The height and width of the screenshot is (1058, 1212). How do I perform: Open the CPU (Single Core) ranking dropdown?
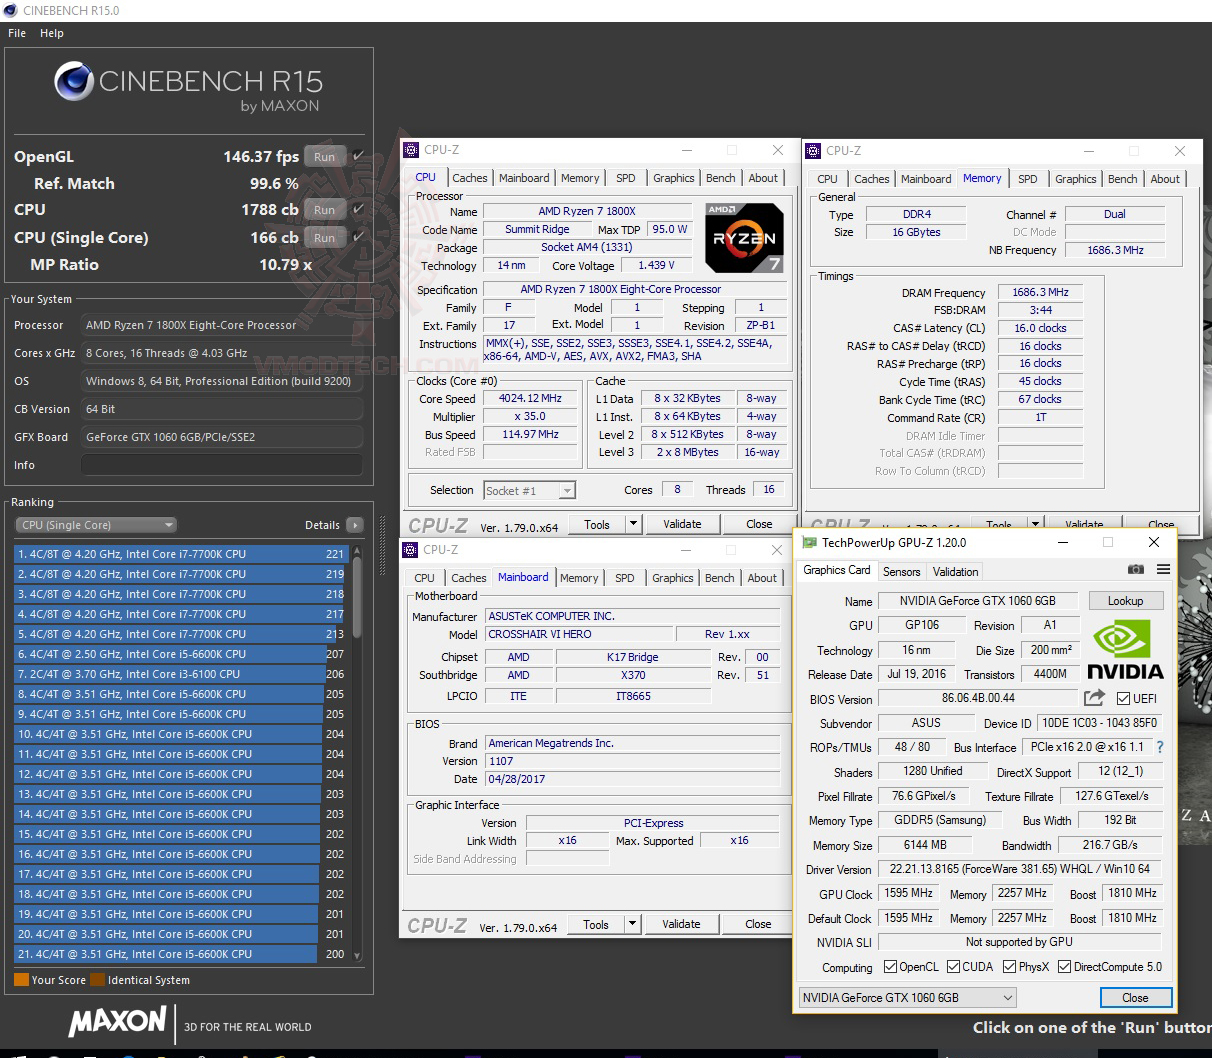tap(96, 525)
